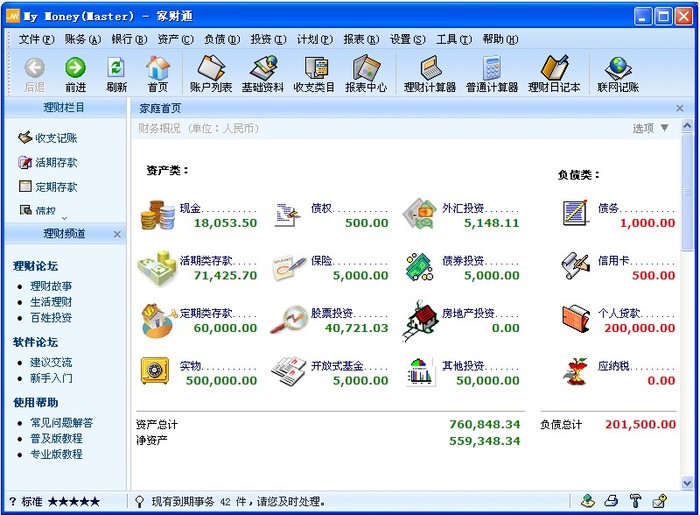Open the 理财计算器 tool

click(430, 74)
